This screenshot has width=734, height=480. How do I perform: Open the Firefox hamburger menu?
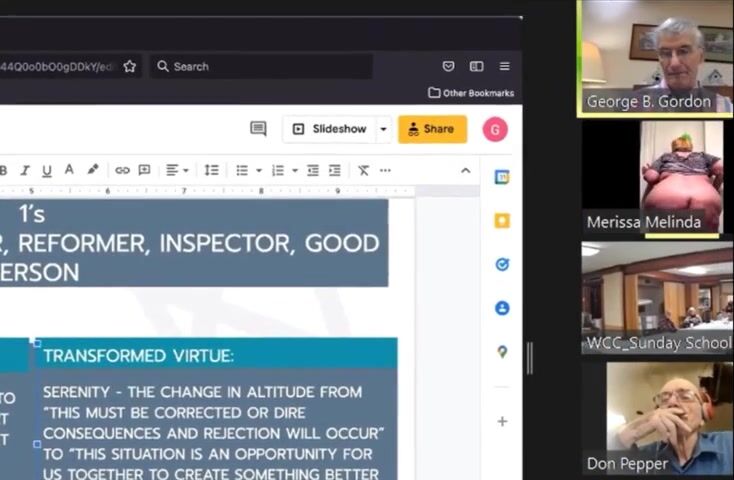[505, 66]
